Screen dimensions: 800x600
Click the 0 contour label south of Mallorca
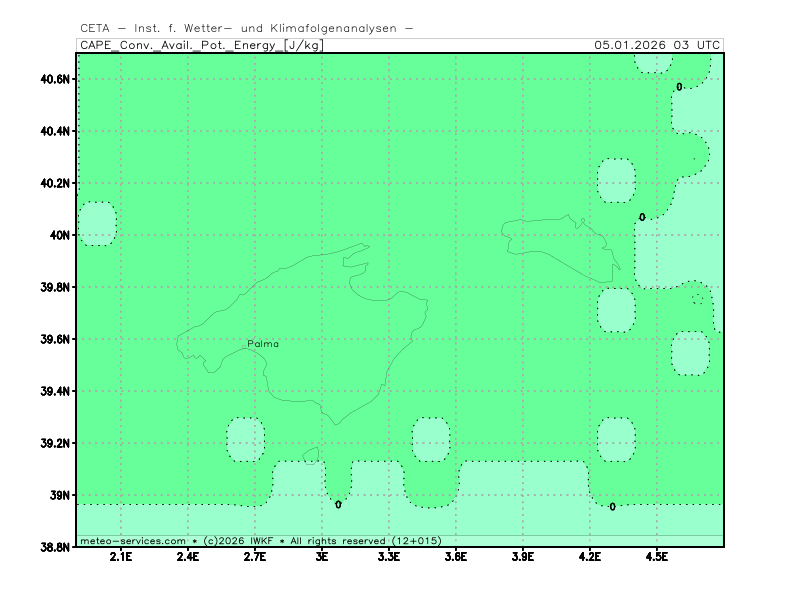point(338,505)
